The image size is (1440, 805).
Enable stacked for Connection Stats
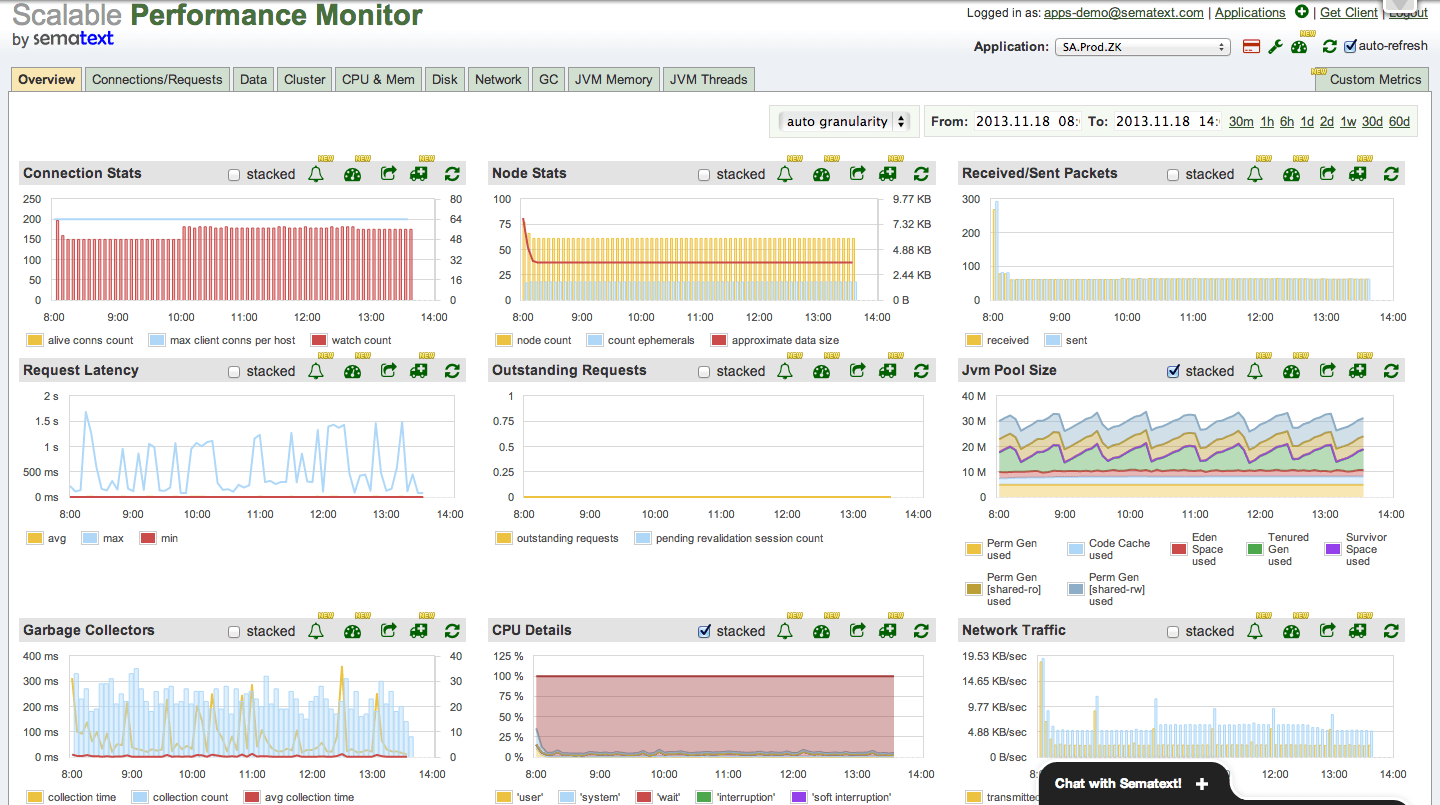point(234,175)
